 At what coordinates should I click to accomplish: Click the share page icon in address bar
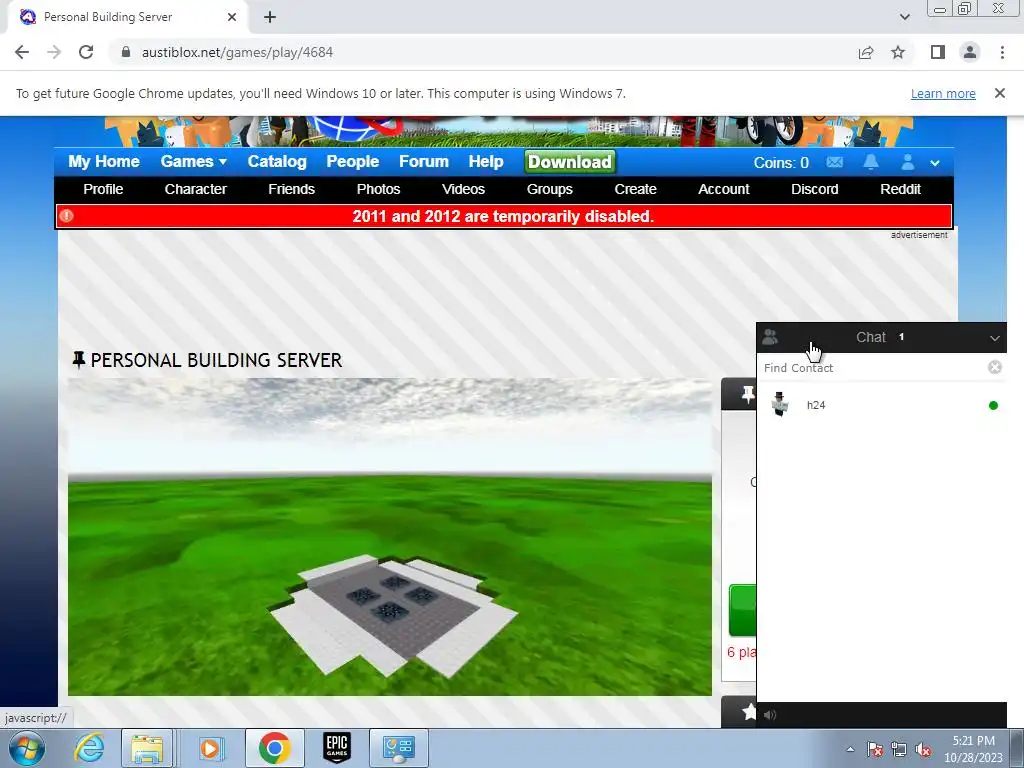point(866,52)
